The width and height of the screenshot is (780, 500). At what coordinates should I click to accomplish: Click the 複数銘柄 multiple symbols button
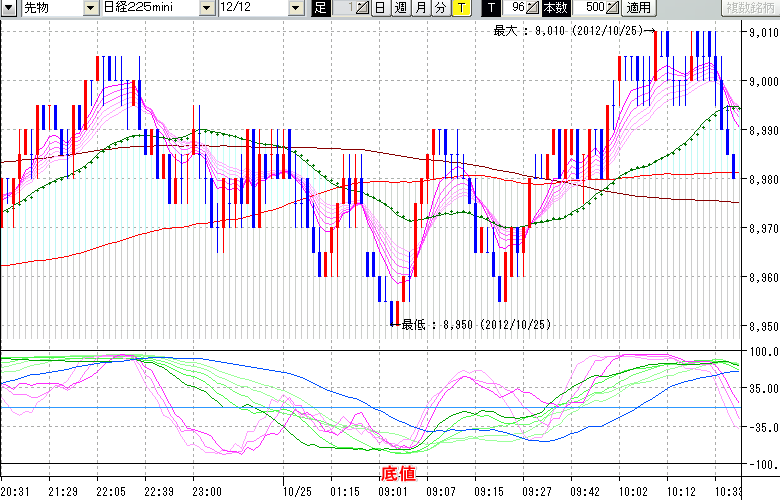click(751, 8)
